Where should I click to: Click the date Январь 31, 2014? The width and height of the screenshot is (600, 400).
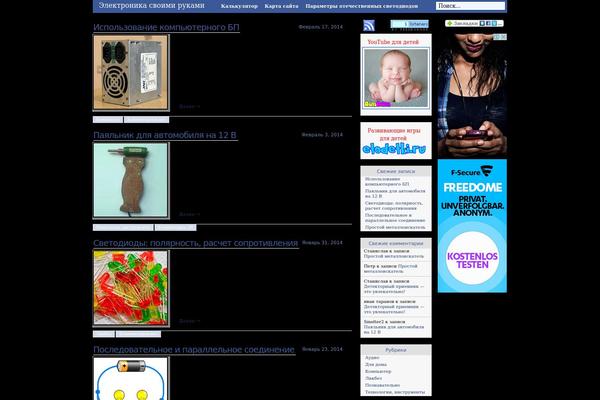pyautogui.click(x=322, y=243)
